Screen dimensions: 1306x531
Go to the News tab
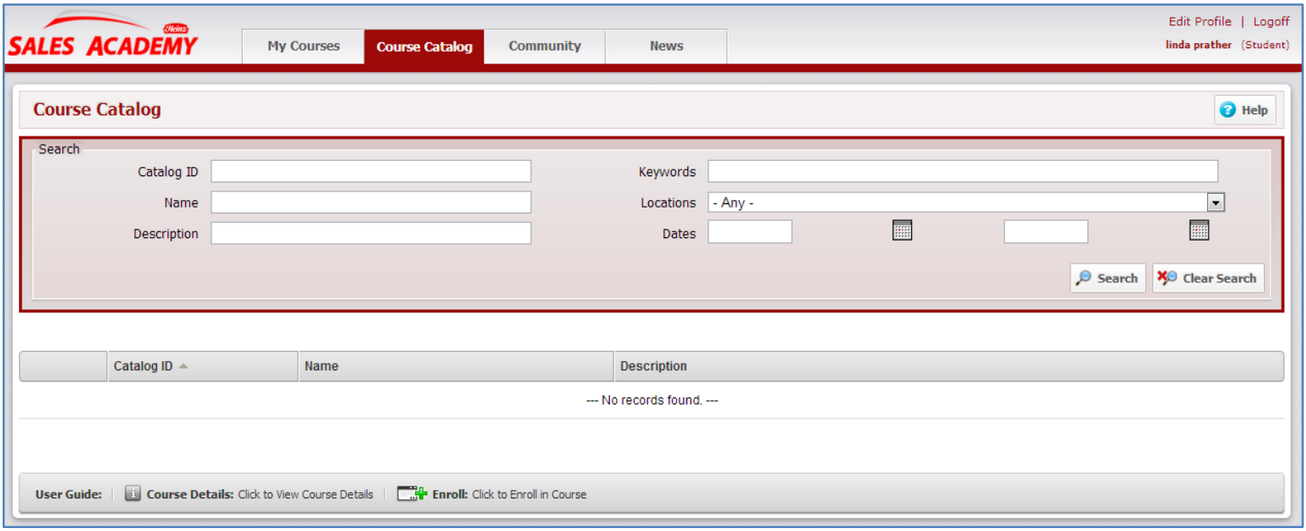(x=666, y=46)
